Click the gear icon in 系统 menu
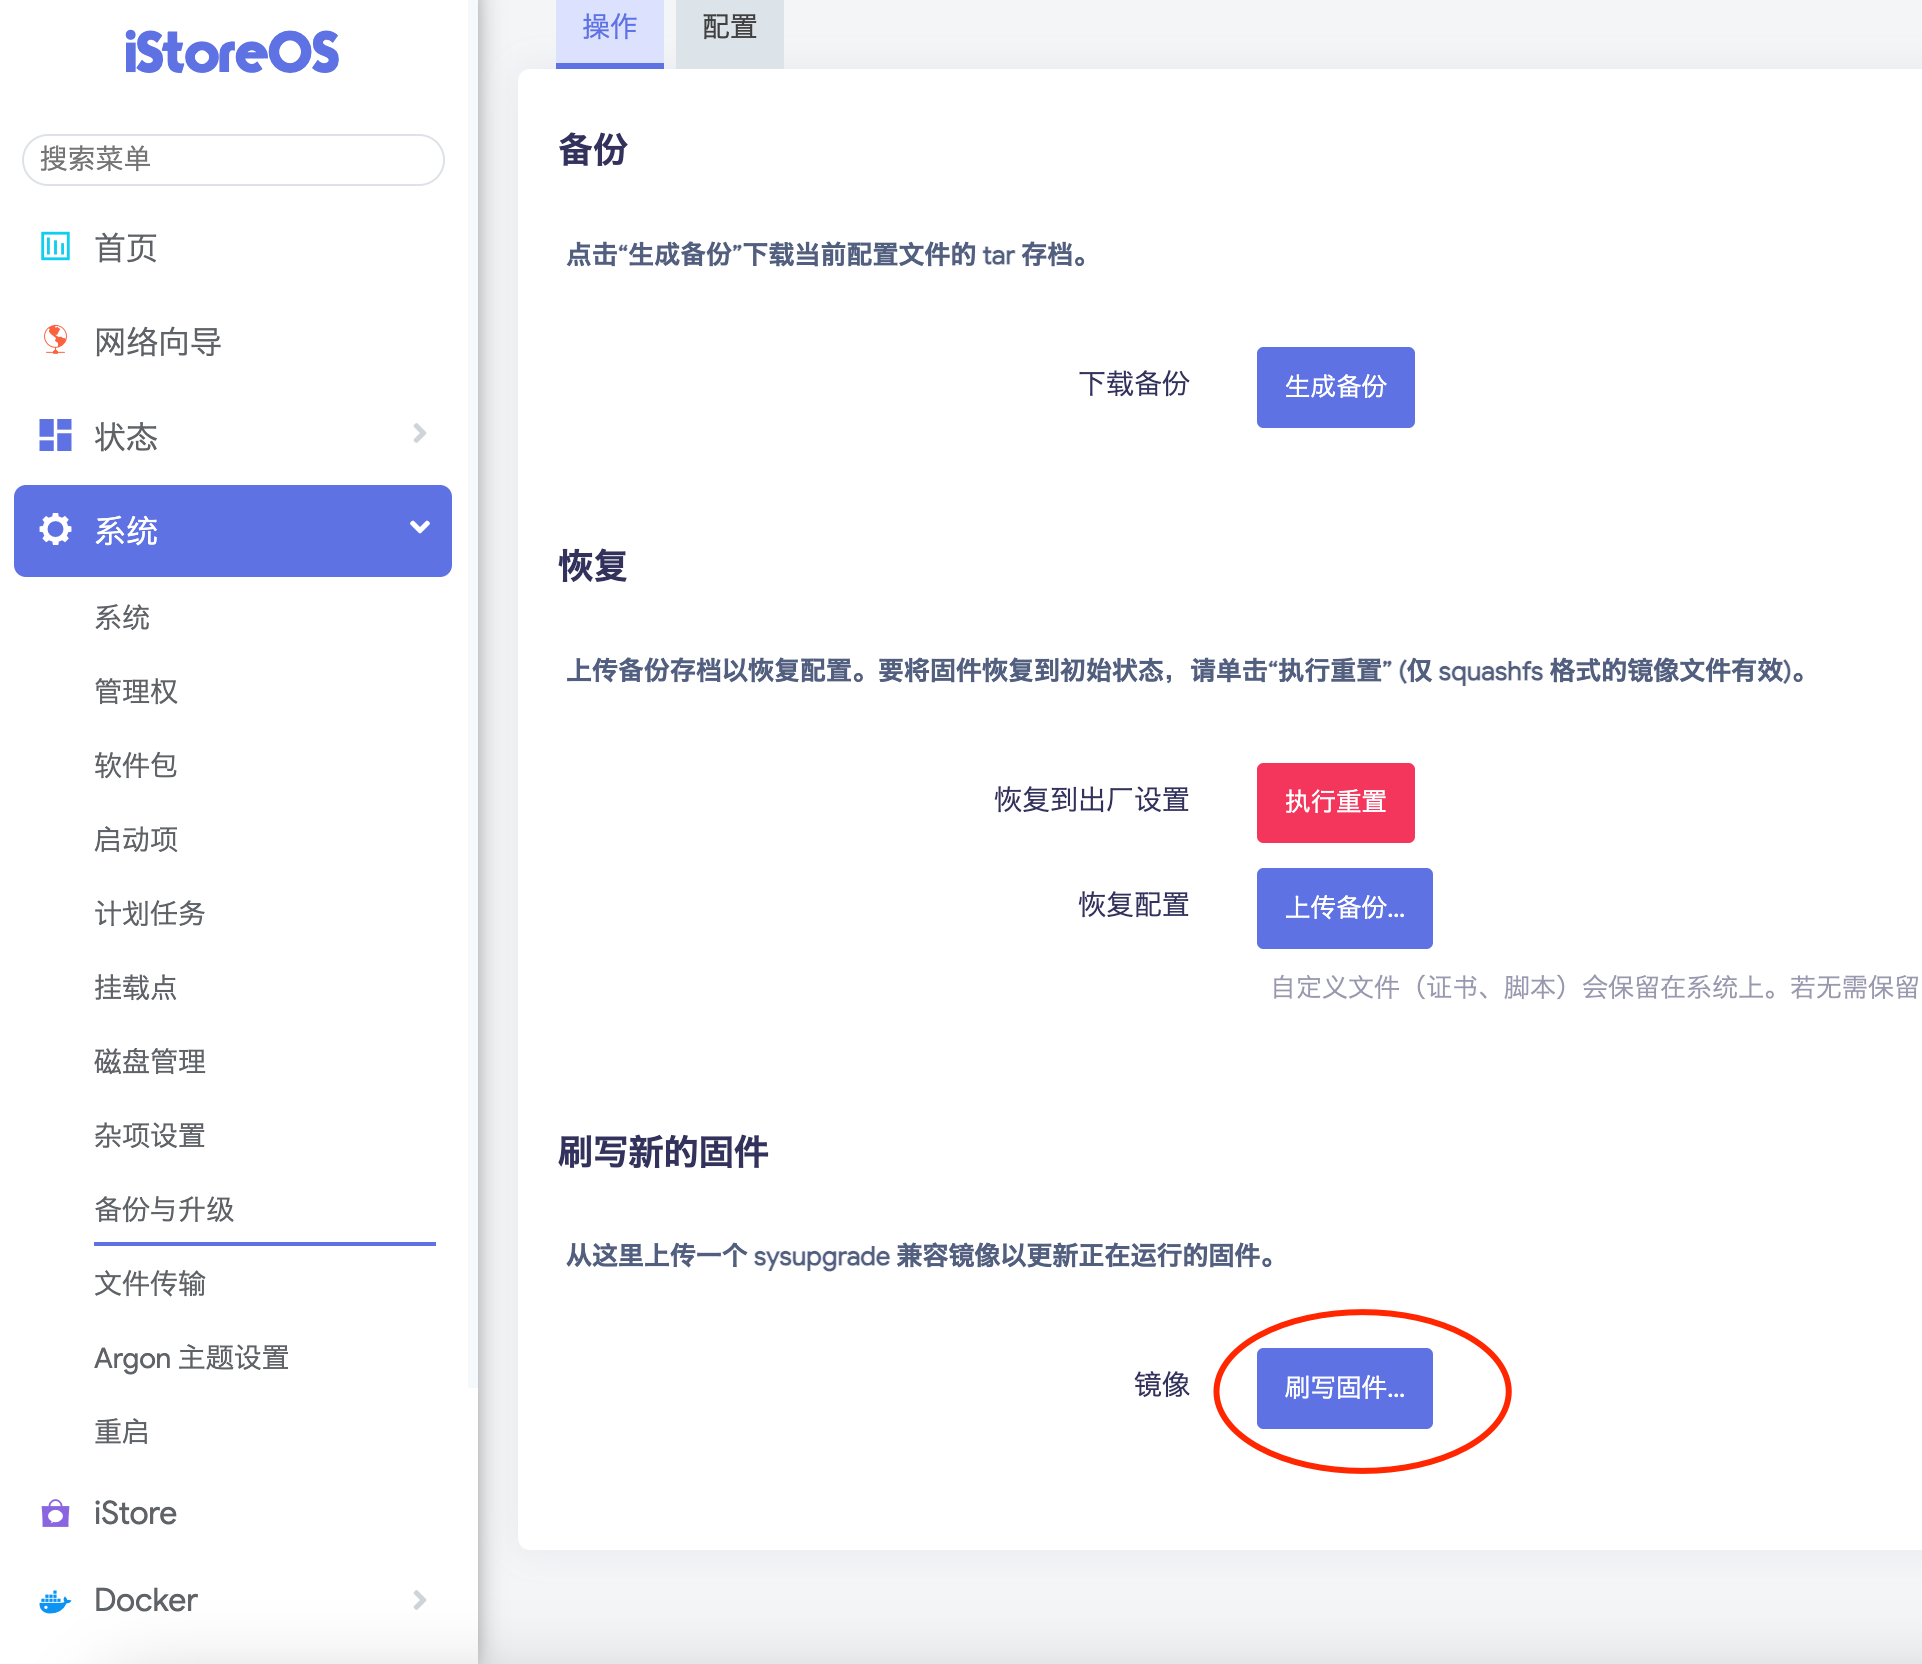Image resolution: width=1922 pixels, height=1664 pixels. click(55, 529)
